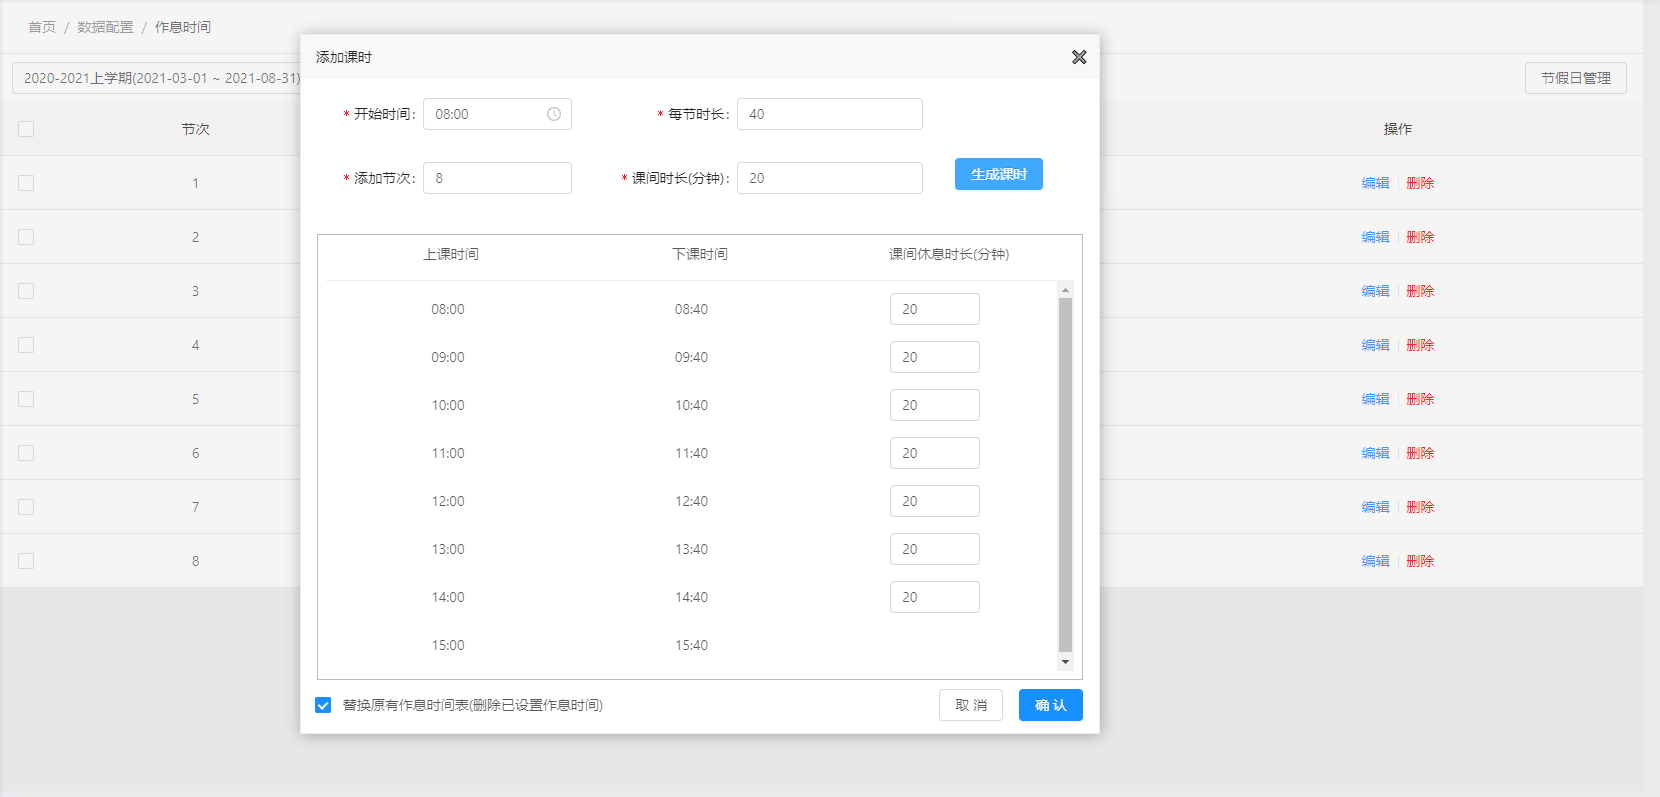The width and height of the screenshot is (1660, 797).
Task: Edit break duration for the 11:00 class
Action: (x=935, y=453)
